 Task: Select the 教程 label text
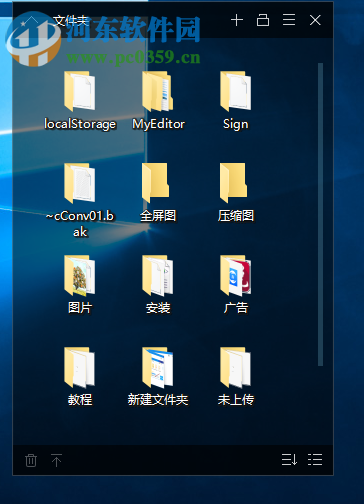pyautogui.click(x=80, y=400)
